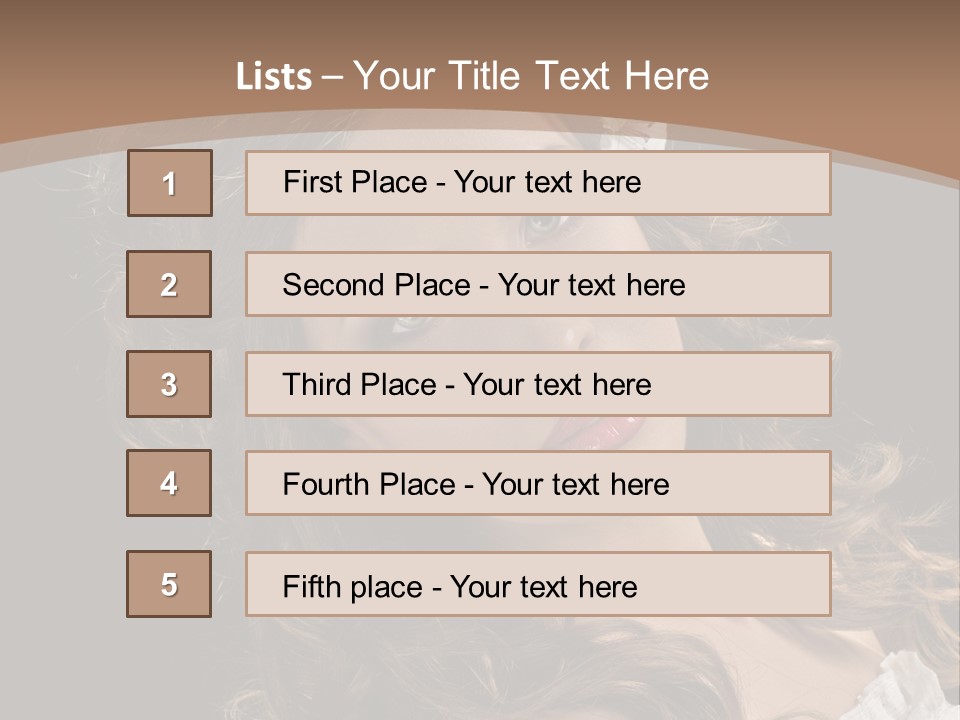Image resolution: width=960 pixels, height=720 pixels.
Task: Select the 'Fourth Place' text placeholder
Action: click(x=538, y=484)
